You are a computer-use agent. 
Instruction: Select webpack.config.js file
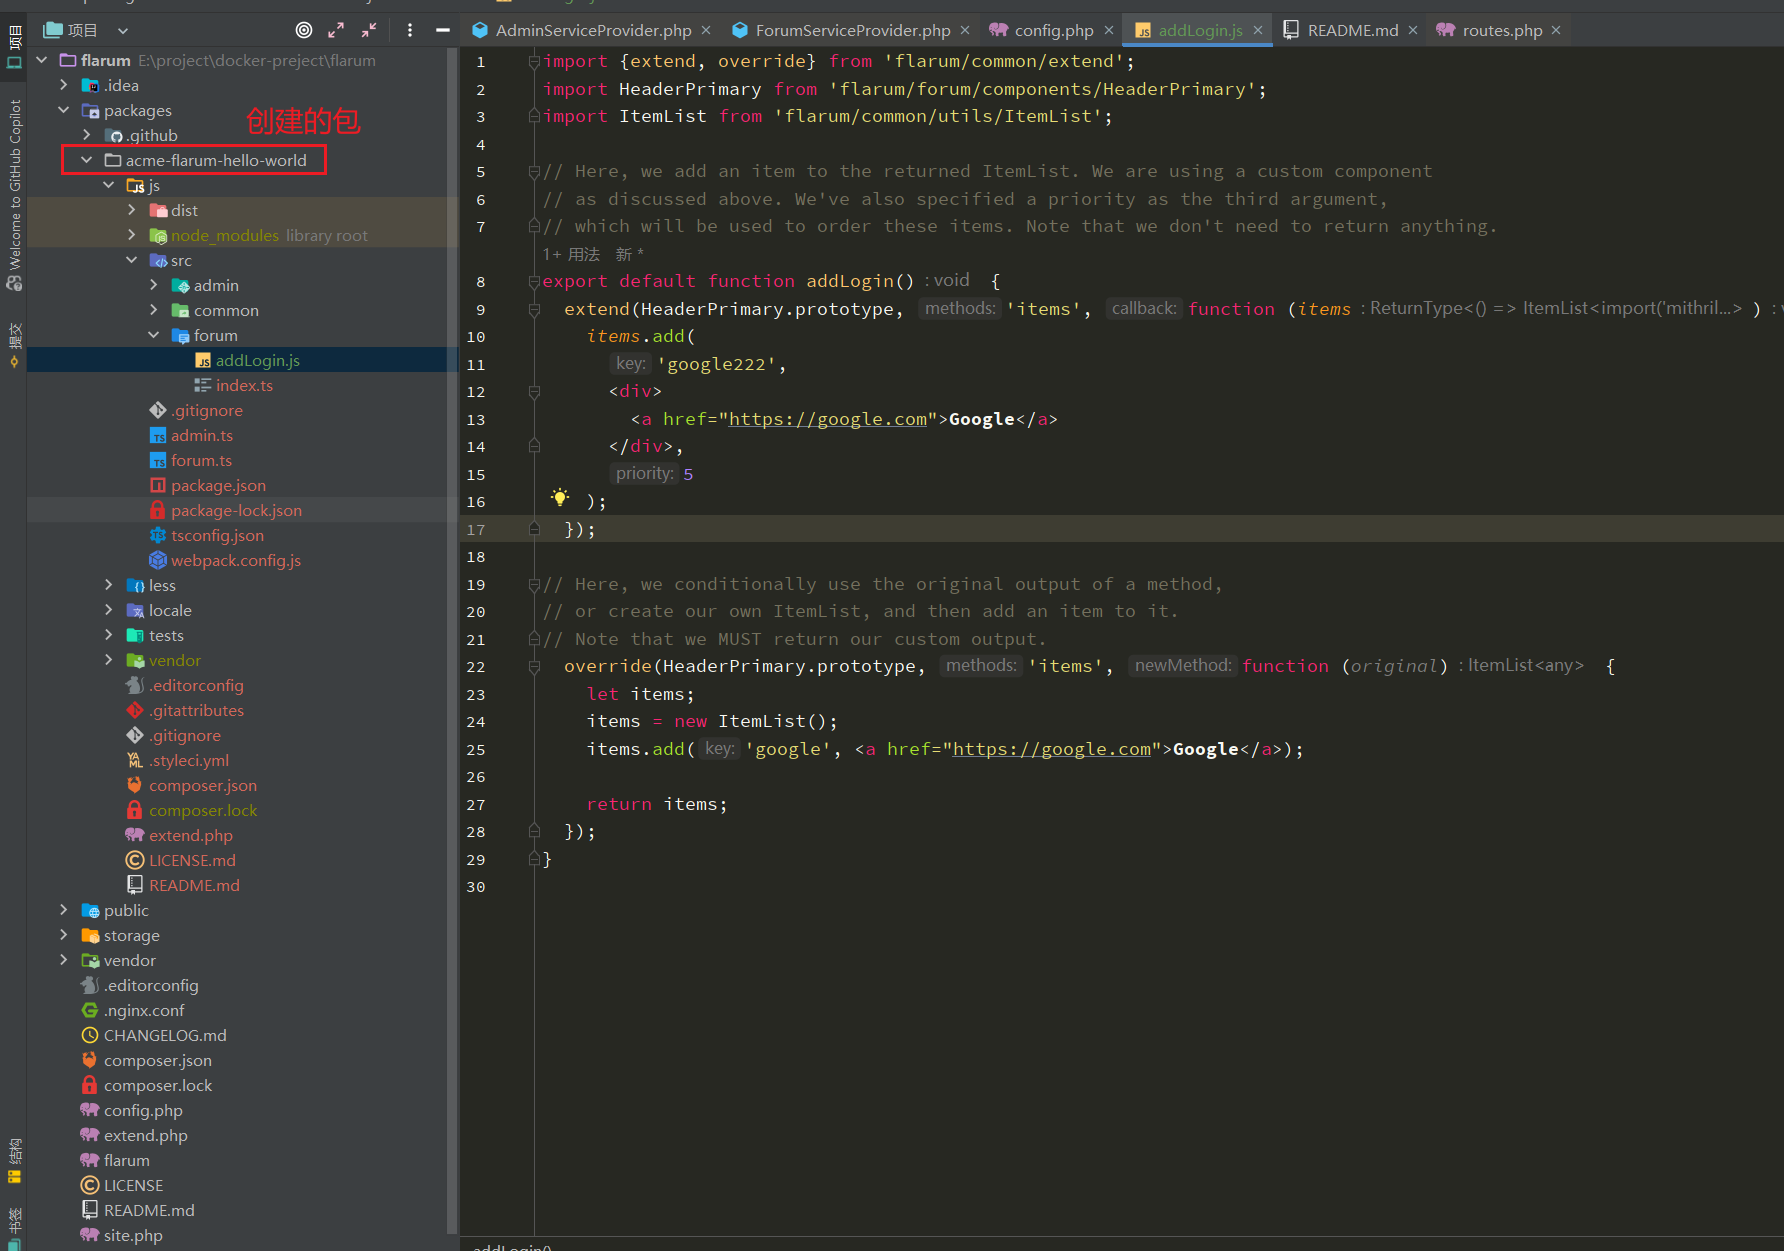(x=236, y=560)
